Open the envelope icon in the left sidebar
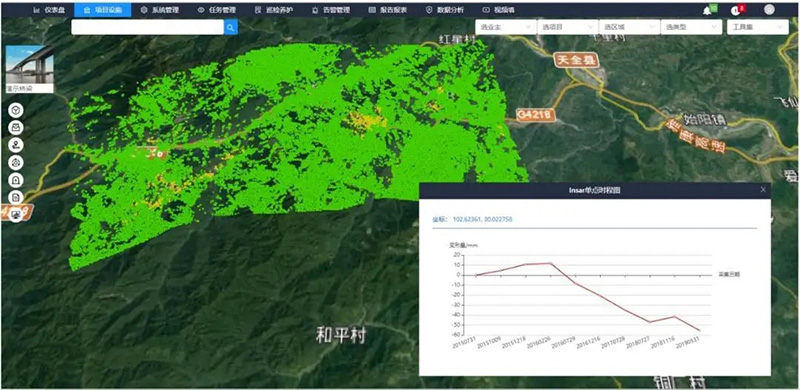 [16, 128]
